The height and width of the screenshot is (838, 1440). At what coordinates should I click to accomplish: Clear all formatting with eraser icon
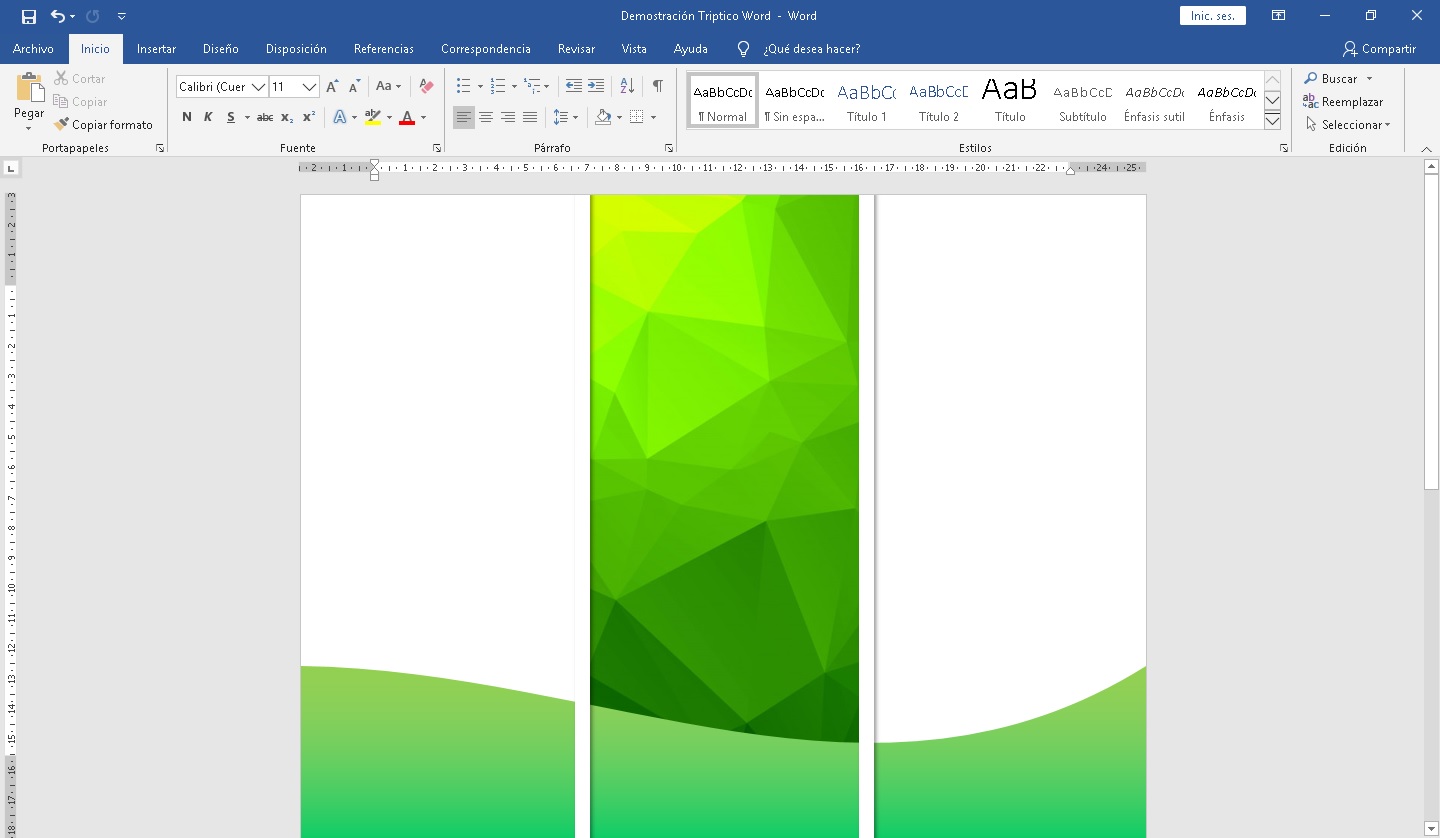coord(427,87)
